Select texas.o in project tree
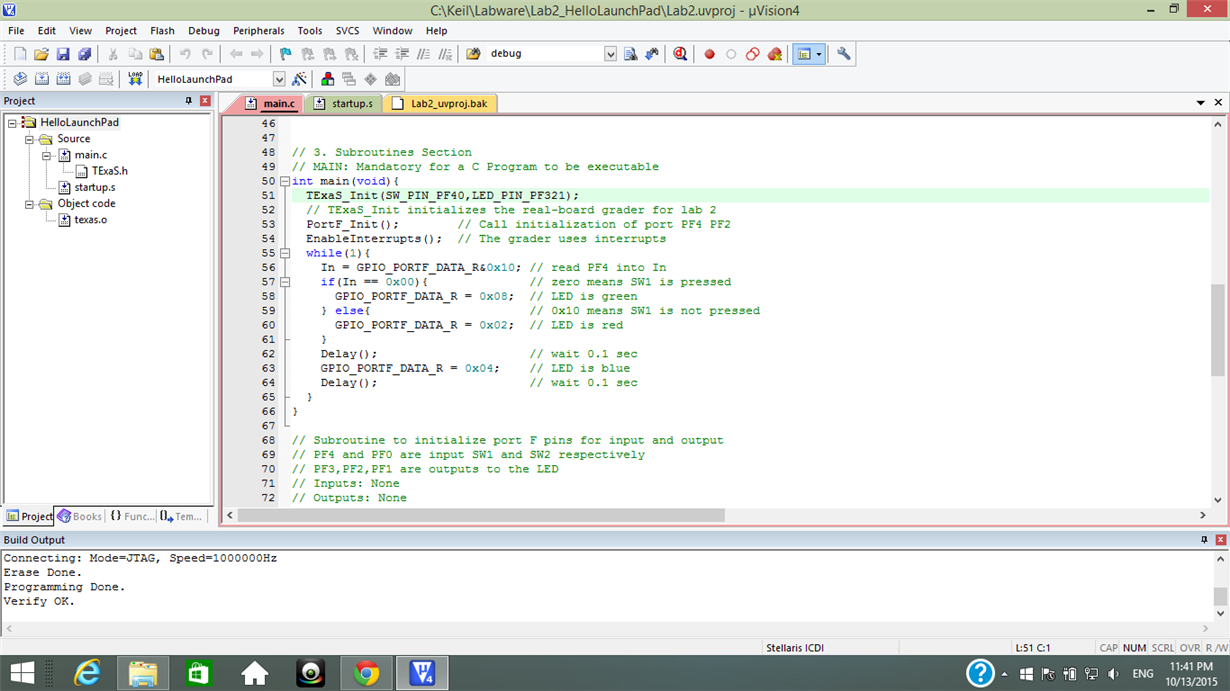The height and width of the screenshot is (691, 1230). pyautogui.click(x=90, y=219)
